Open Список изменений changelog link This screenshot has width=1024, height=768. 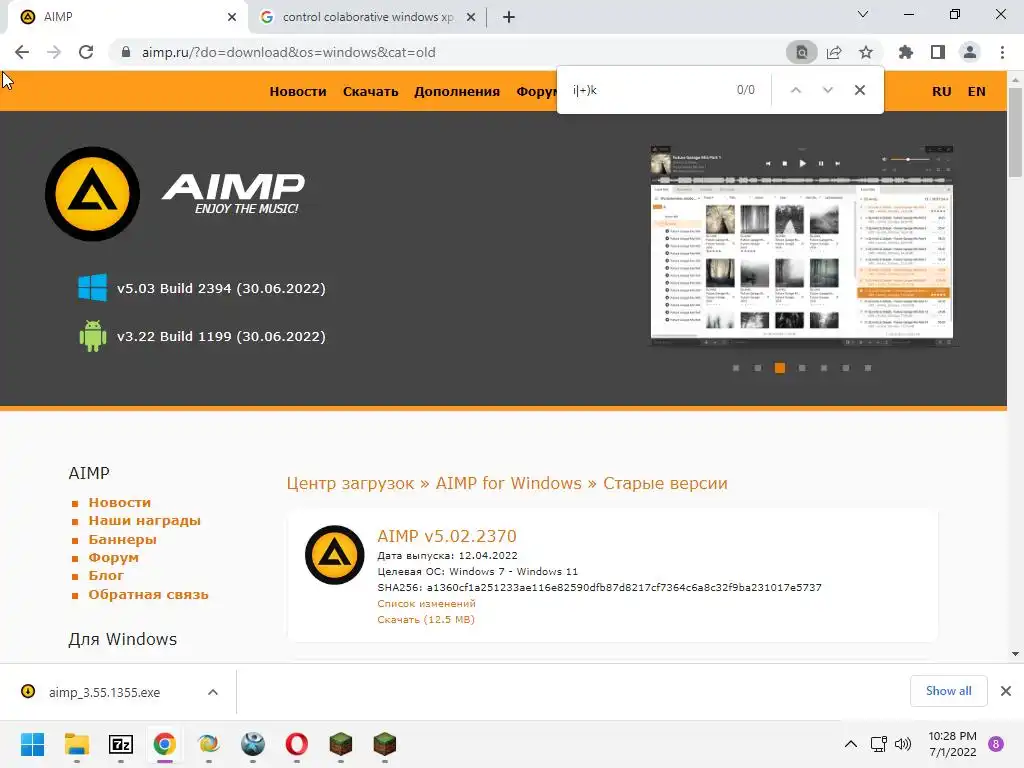426,604
